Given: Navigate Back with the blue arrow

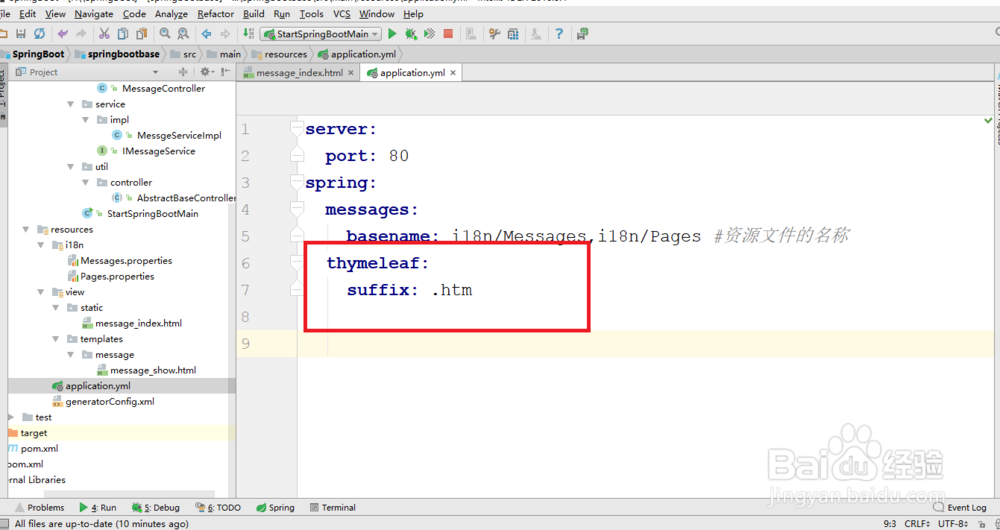Looking at the screenshot, I should point(207,34).
